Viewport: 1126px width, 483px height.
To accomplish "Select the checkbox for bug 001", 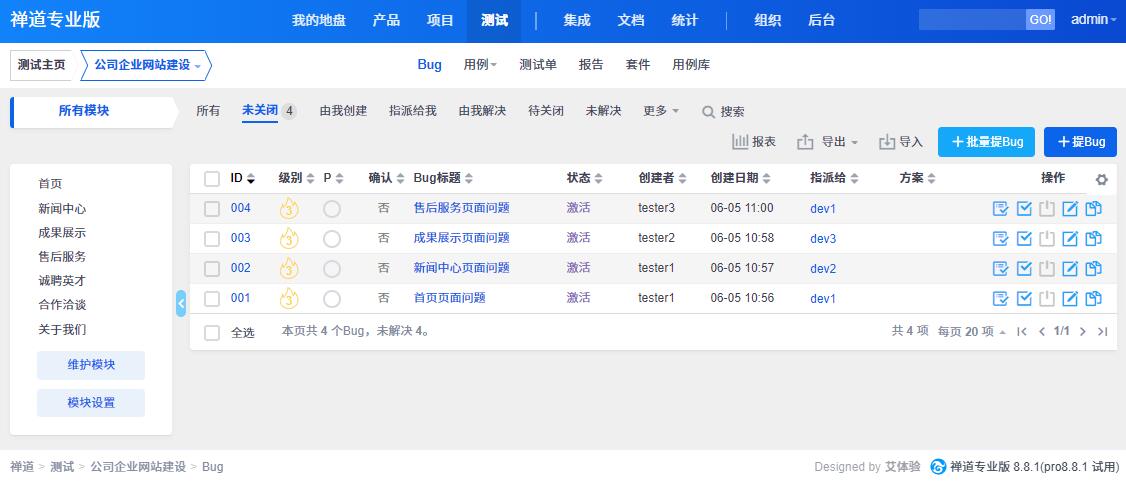I will pyautogui.click(x=212, y=299).
